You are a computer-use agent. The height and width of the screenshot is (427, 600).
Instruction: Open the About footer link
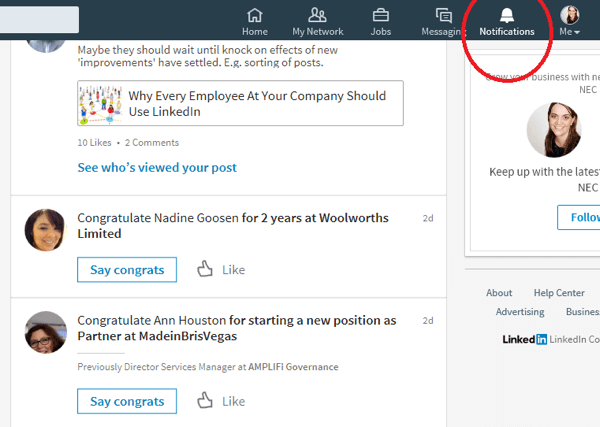499,293
